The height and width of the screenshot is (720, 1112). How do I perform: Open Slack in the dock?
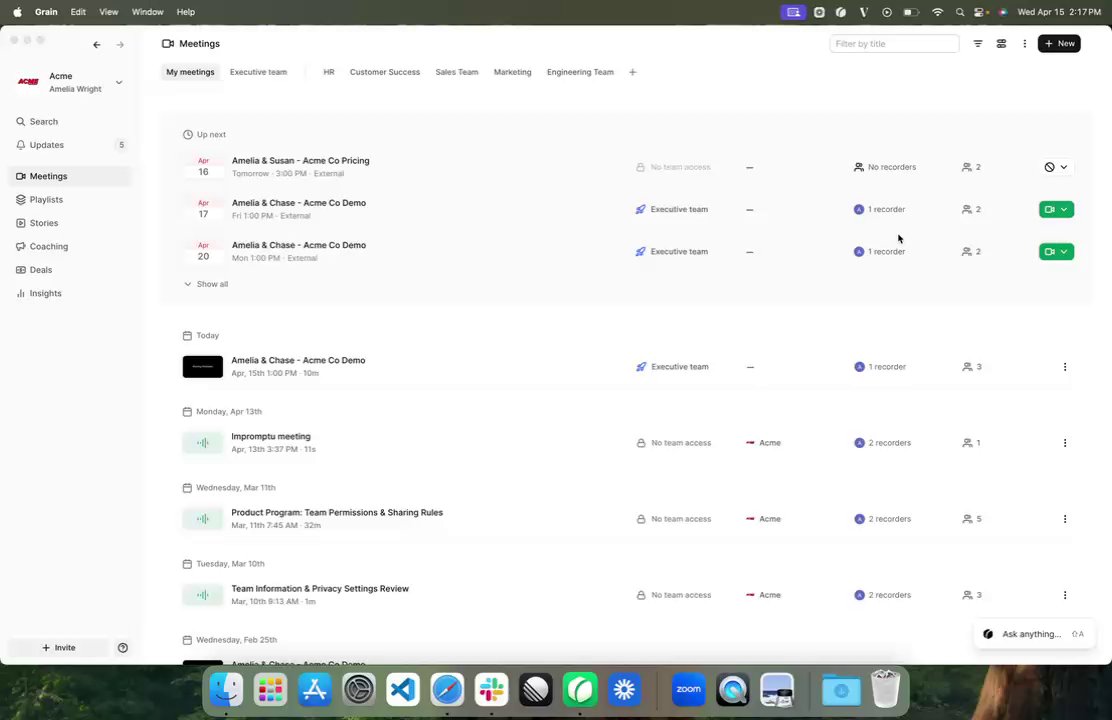click(x=491, y=689)
